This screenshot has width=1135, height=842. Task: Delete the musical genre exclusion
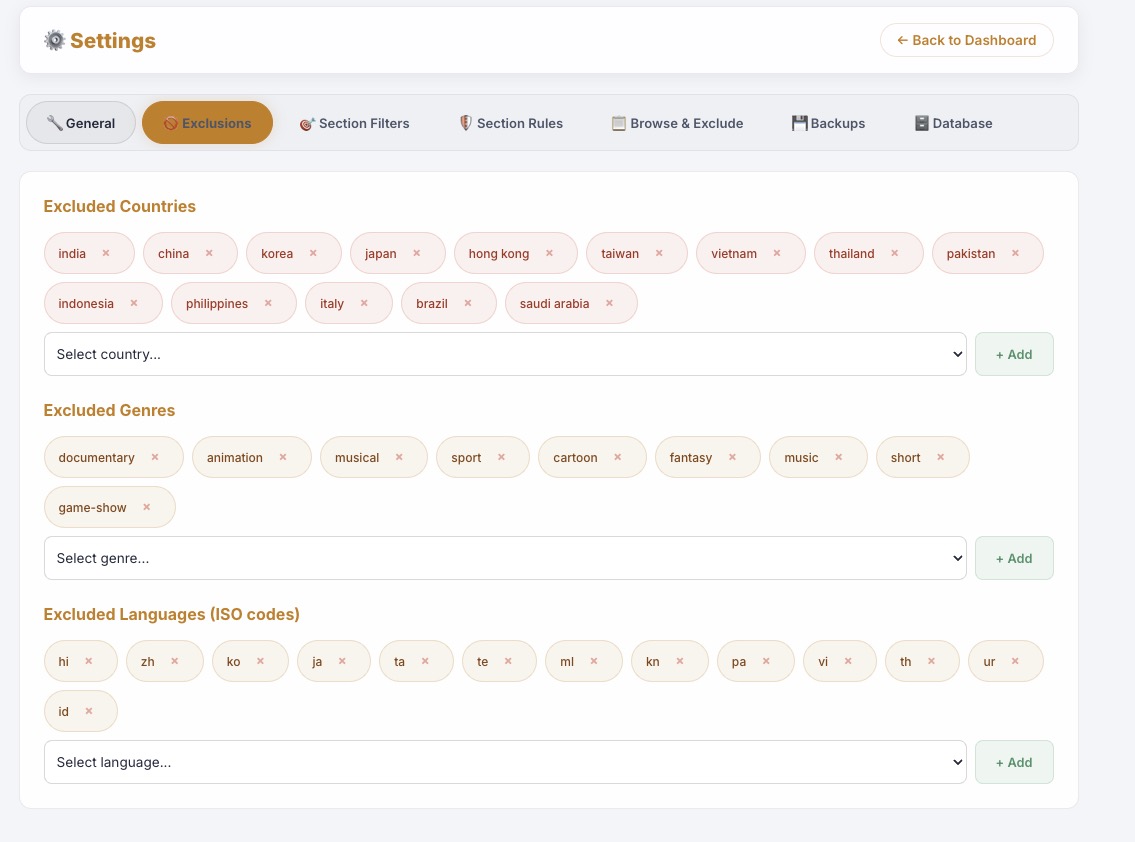[x=400, y=458]
